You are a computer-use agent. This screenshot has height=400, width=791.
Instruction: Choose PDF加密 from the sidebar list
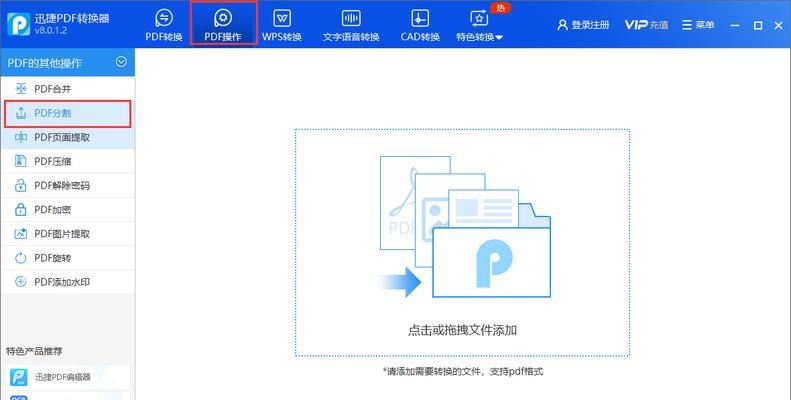tap(68, 210)
